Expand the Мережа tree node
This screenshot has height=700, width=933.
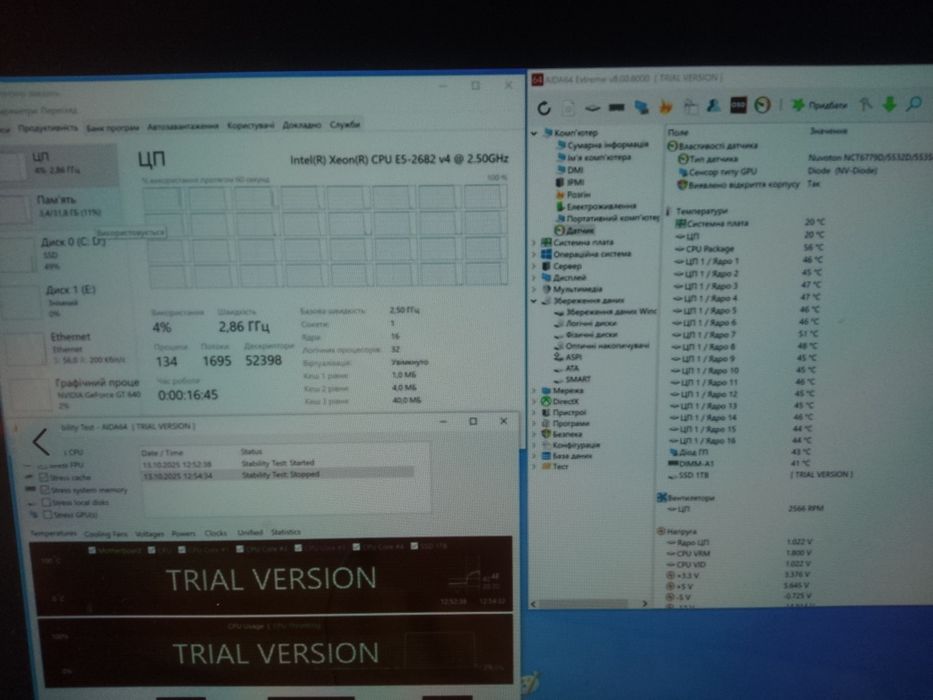[x=534, y=390]
